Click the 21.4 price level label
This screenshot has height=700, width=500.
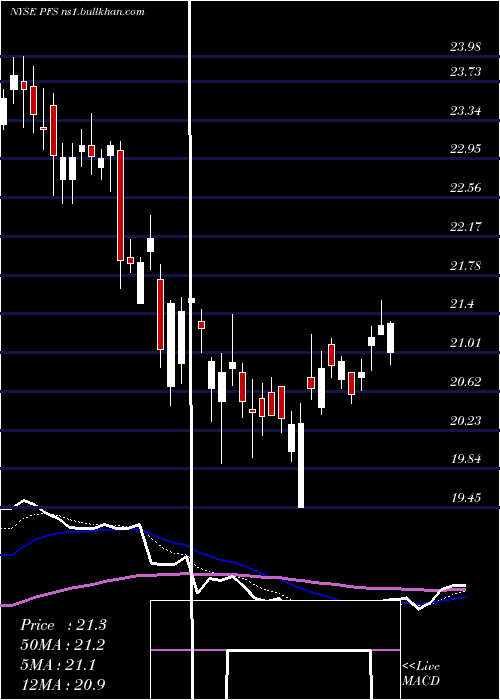pyautogui.click(x=462, y=304)
